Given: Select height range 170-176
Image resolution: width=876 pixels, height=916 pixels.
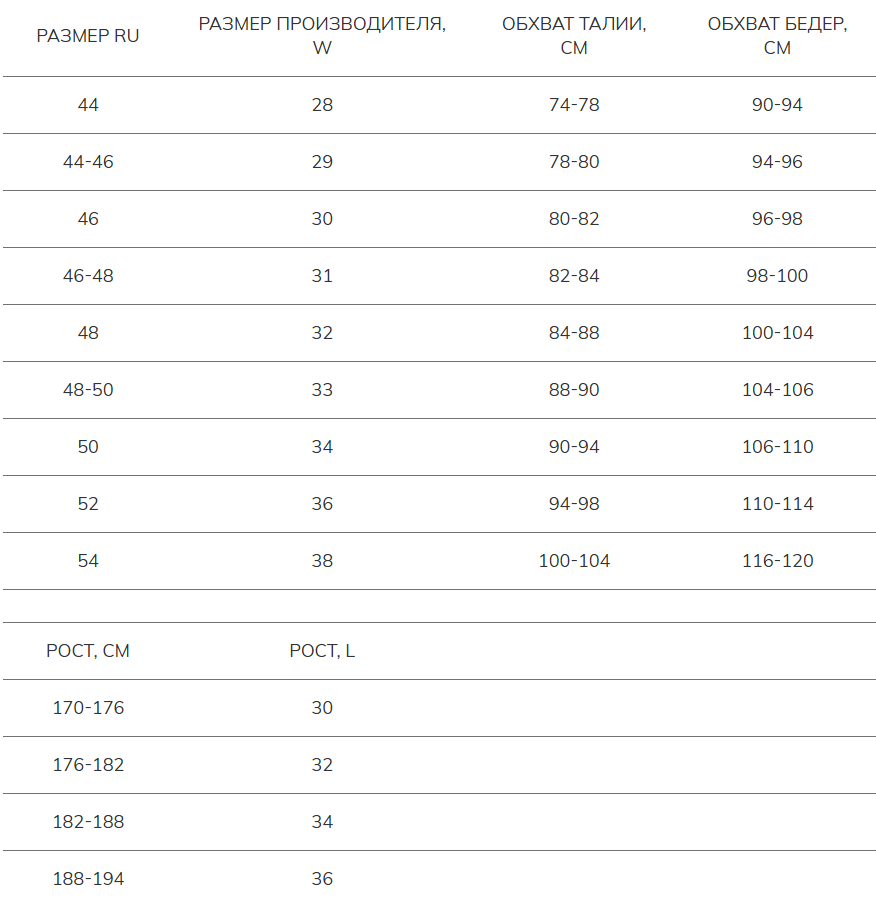Looking at the screenshot, I should tap(88, 708).
